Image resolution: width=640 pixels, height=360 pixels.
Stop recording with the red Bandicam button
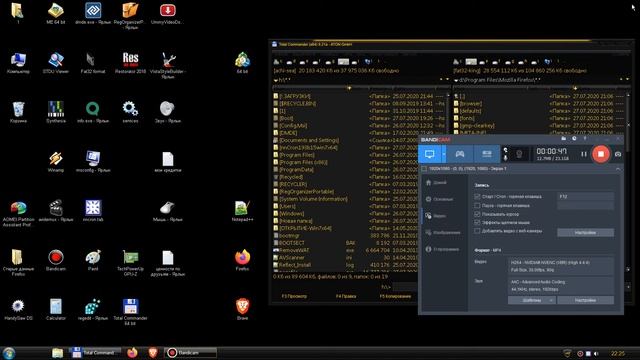click(x=601, y=154)
